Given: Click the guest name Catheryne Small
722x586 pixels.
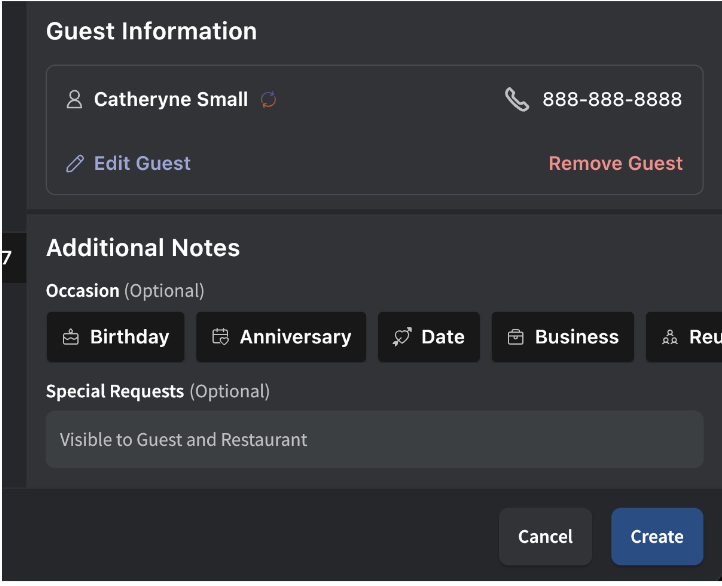Looking at the screenshot, I should click(x=171, y=100).
